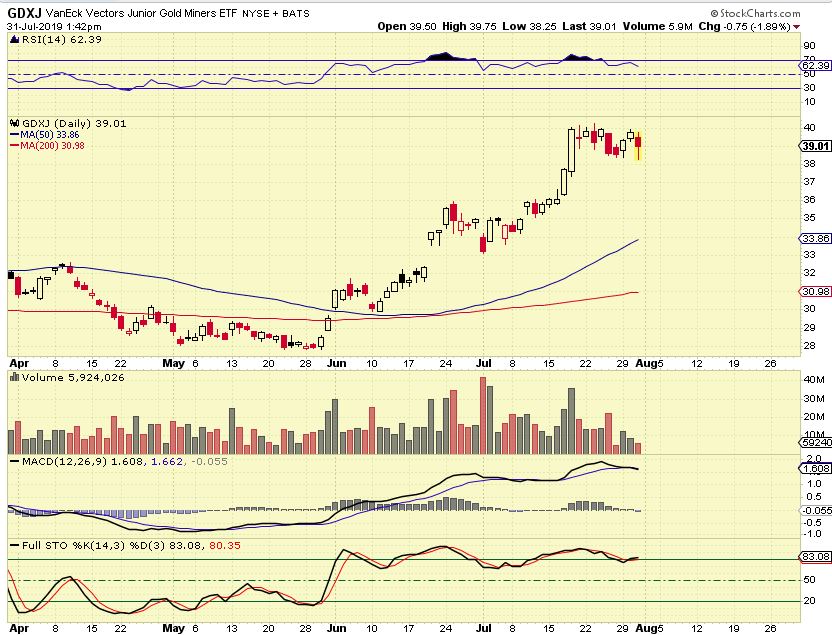This screenshot has height=635, width=832.
Task: Click the 39.01 last-price tag on price axis
Action: point(816,146)
